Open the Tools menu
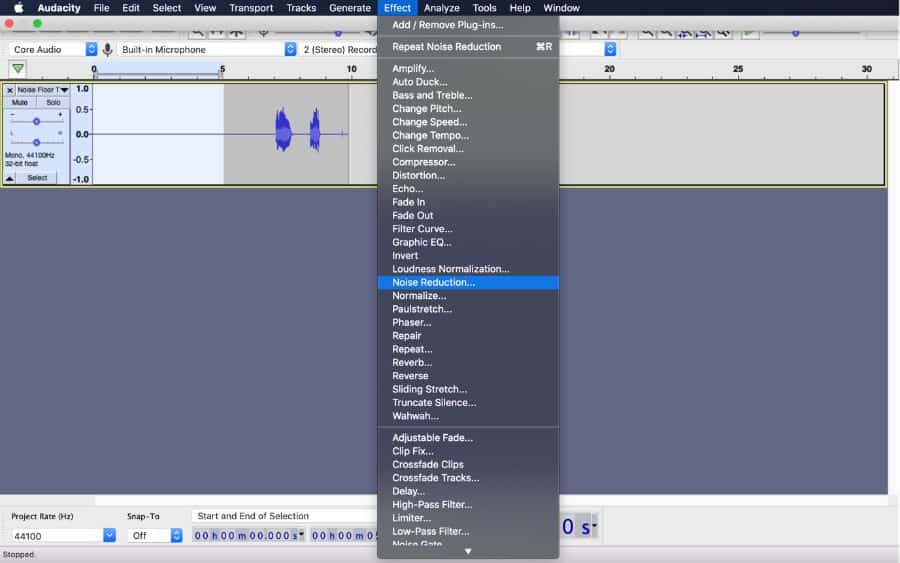 [x=484, y=8]
